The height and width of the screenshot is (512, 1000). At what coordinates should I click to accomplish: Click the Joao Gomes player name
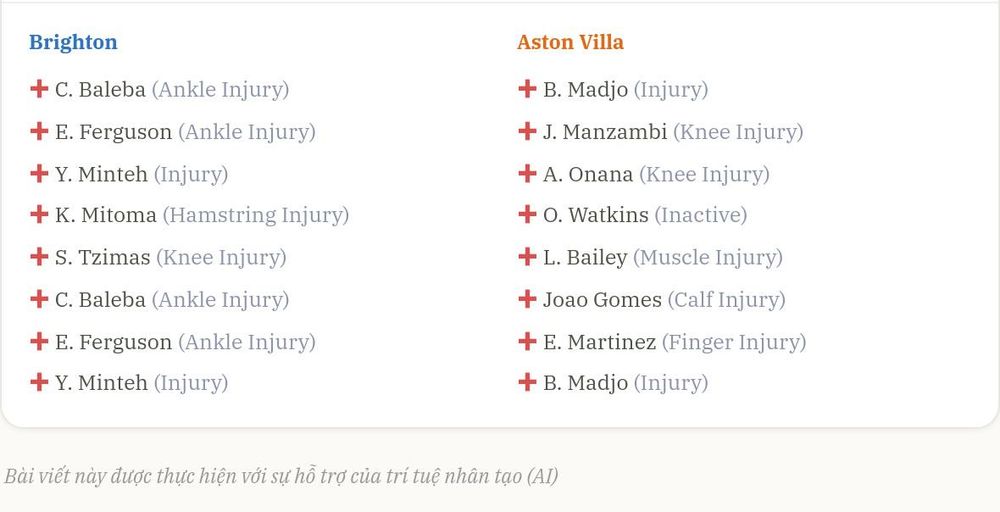click(602, 299)
